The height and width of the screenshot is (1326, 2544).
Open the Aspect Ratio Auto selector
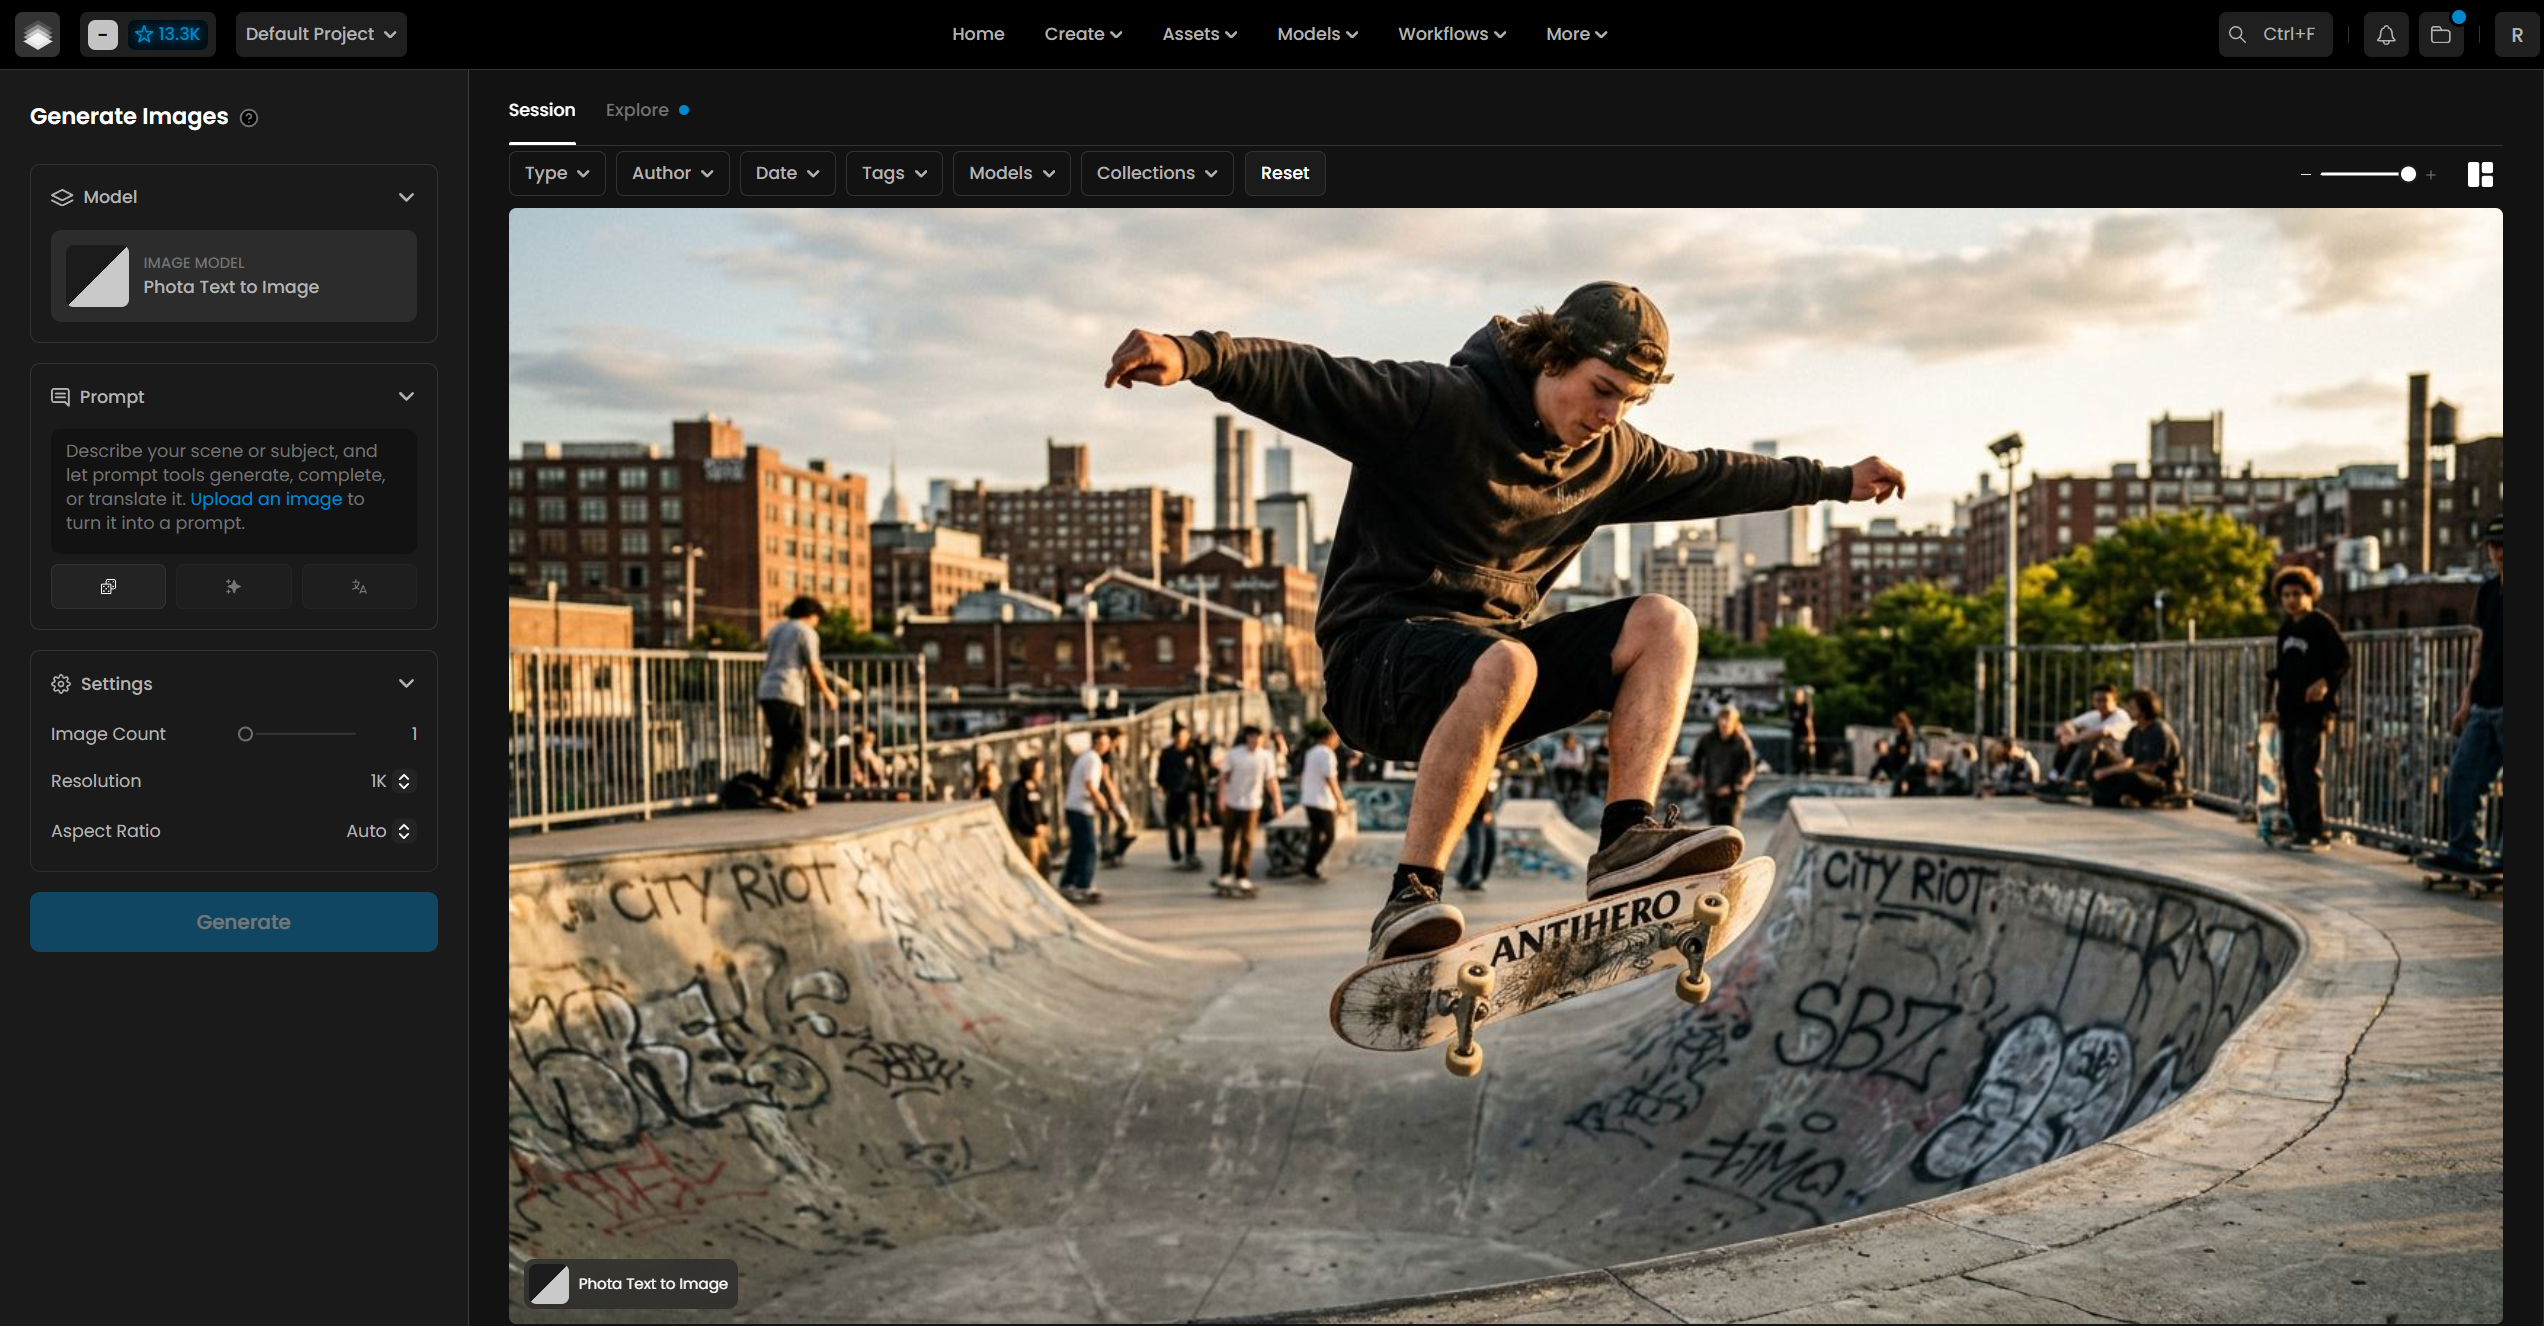pos(378,831)
